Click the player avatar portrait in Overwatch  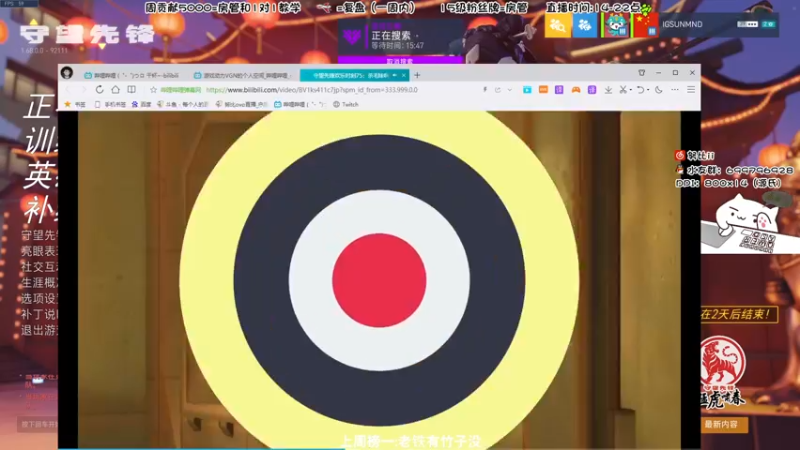[x=616, y=25]
